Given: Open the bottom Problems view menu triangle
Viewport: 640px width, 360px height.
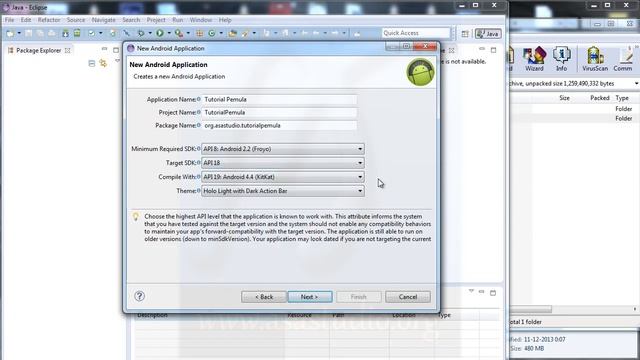Looking at the screenshot, I should pos(471,291).
